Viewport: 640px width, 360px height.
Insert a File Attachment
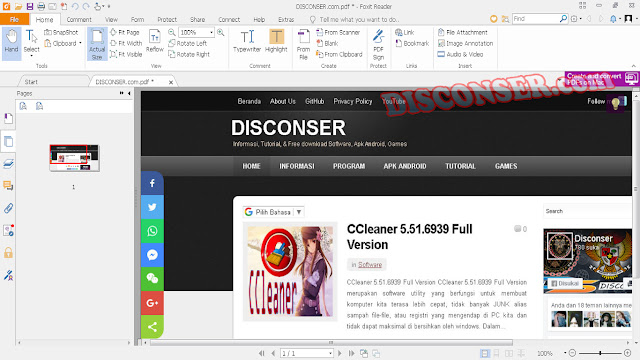(x=462, y=32)
